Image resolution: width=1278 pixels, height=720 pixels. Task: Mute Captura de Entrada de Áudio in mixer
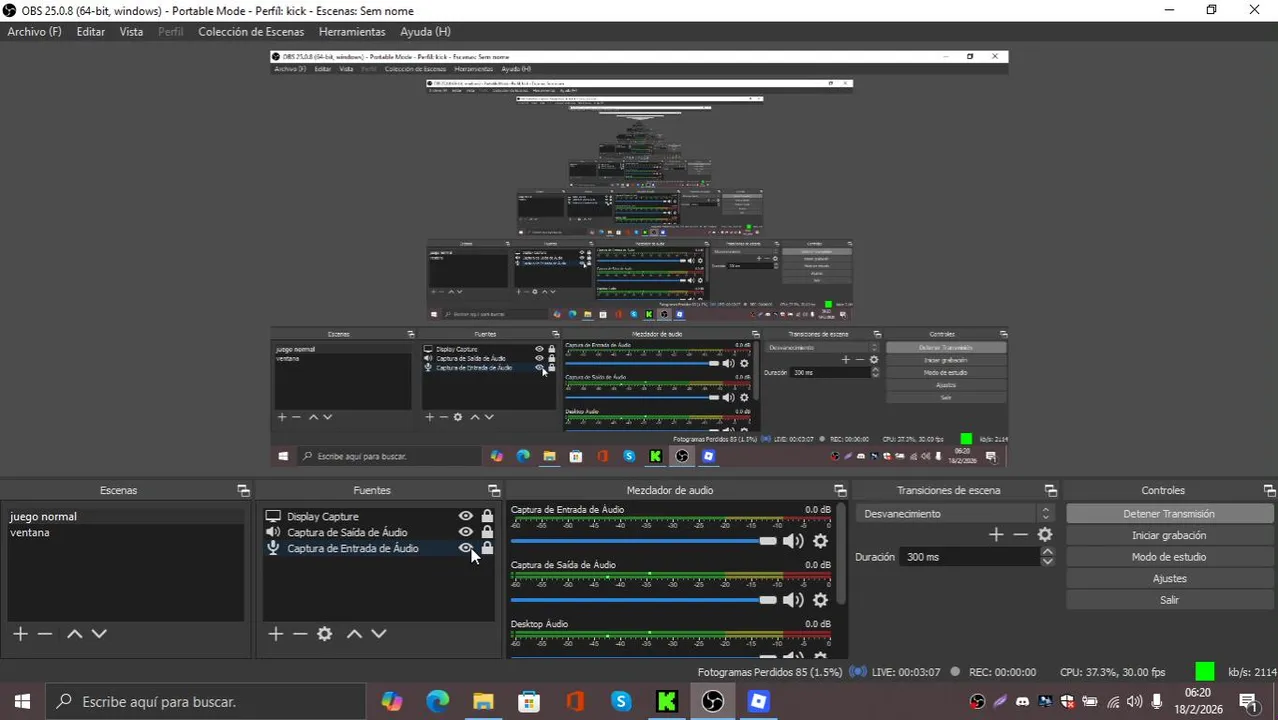coord(793,541)
